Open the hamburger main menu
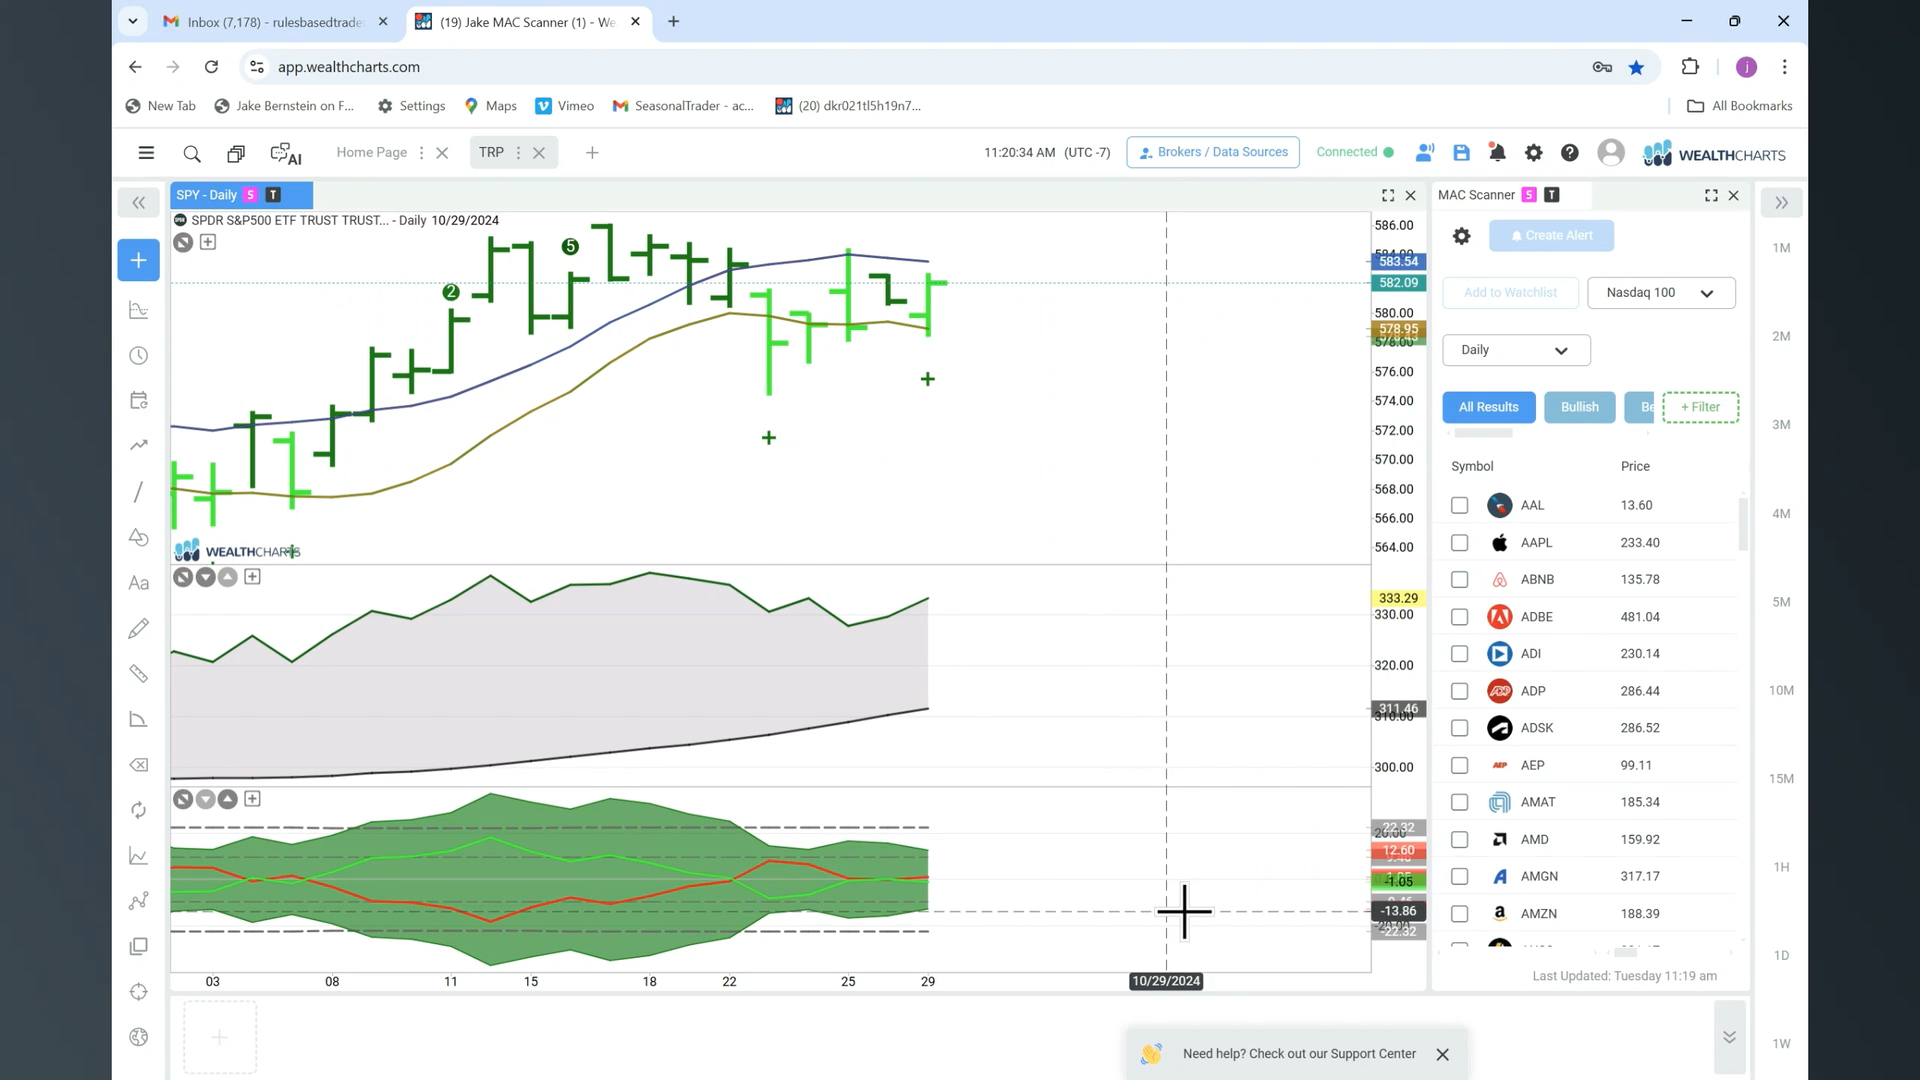The height and width of the screenshot is (1080, 1920). coord(146,153)
